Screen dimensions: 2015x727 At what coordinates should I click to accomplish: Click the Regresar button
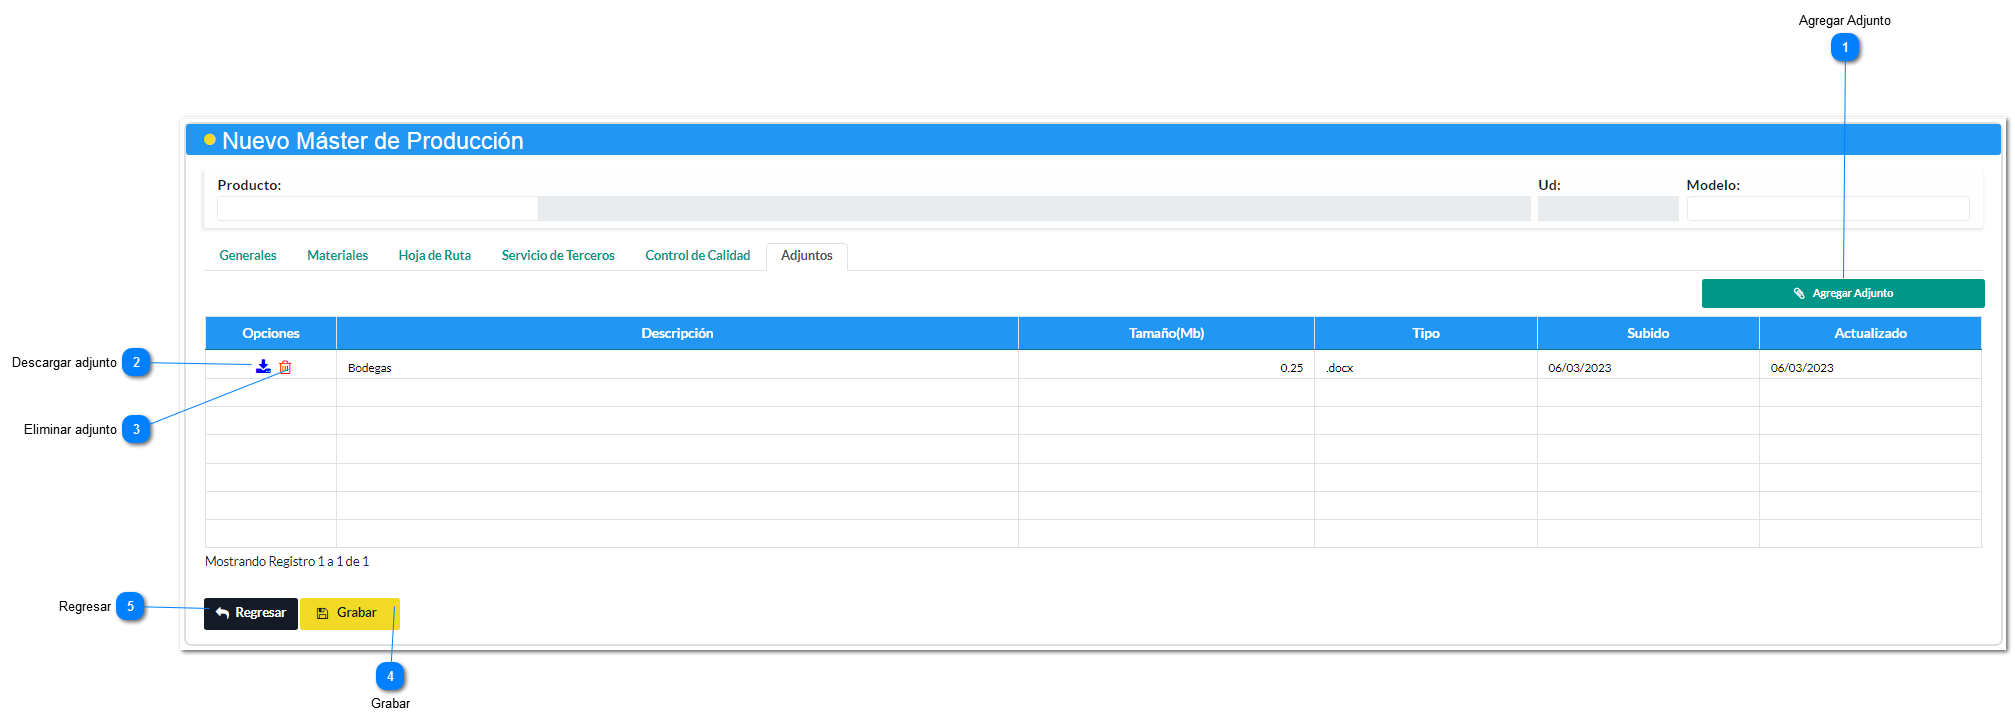tap(251, 613)
